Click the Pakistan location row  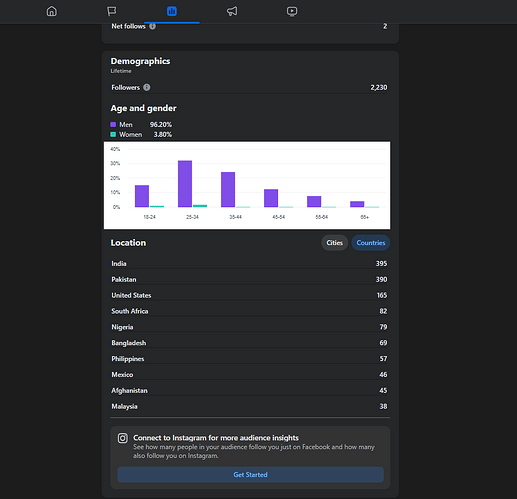pyautogui.click(x=249, y=279)
